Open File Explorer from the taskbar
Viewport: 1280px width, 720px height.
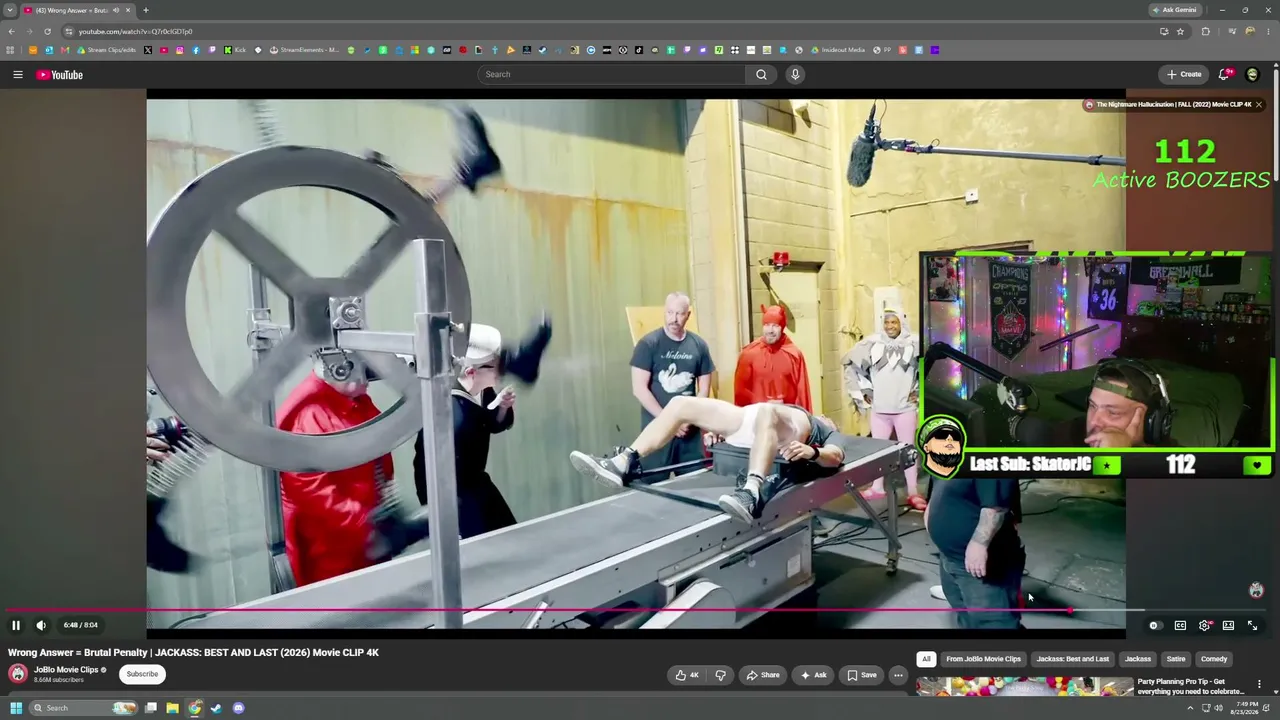172,708
